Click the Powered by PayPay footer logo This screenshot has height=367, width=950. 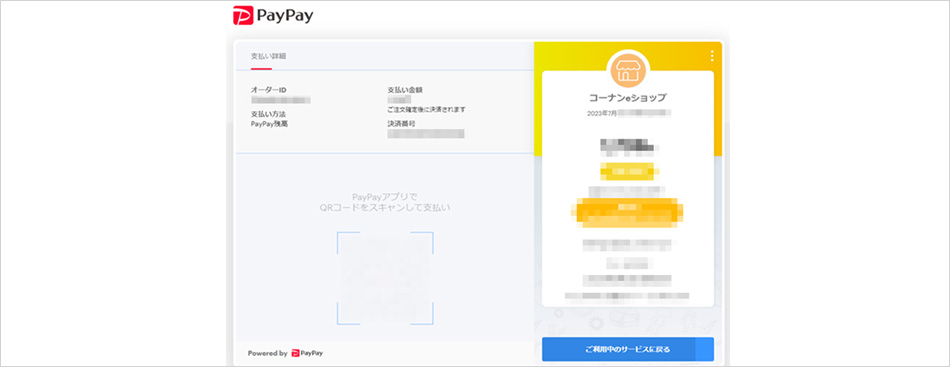(285, 353)
